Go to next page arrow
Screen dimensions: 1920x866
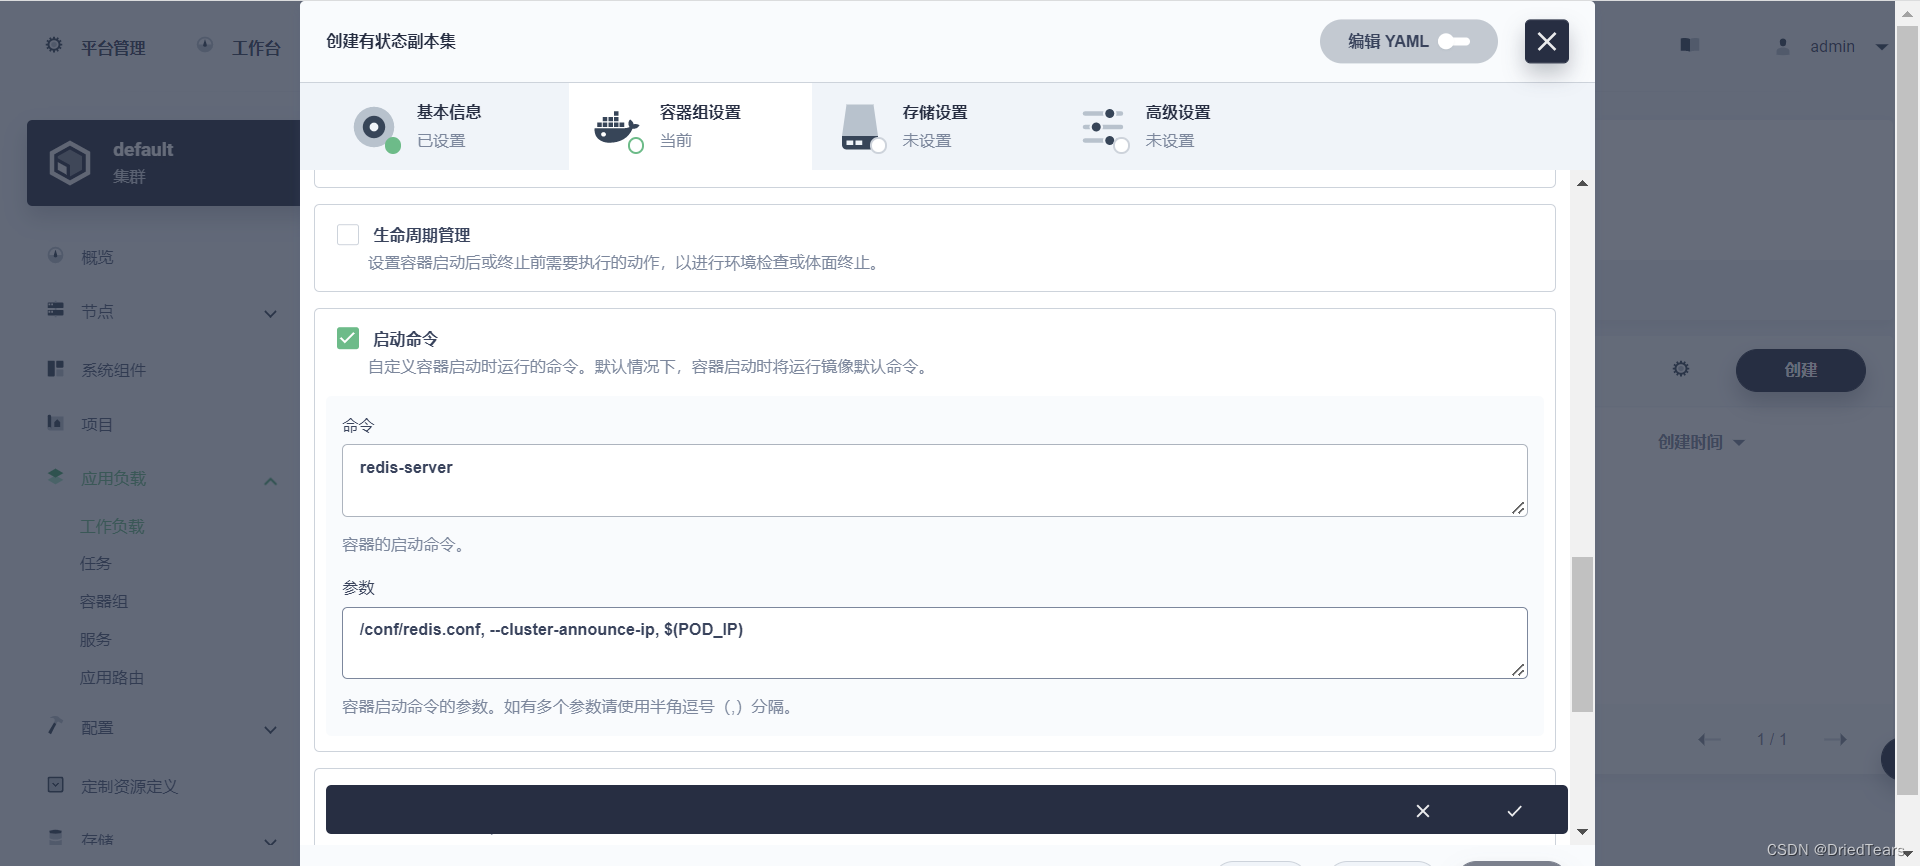coord(1835,740)
